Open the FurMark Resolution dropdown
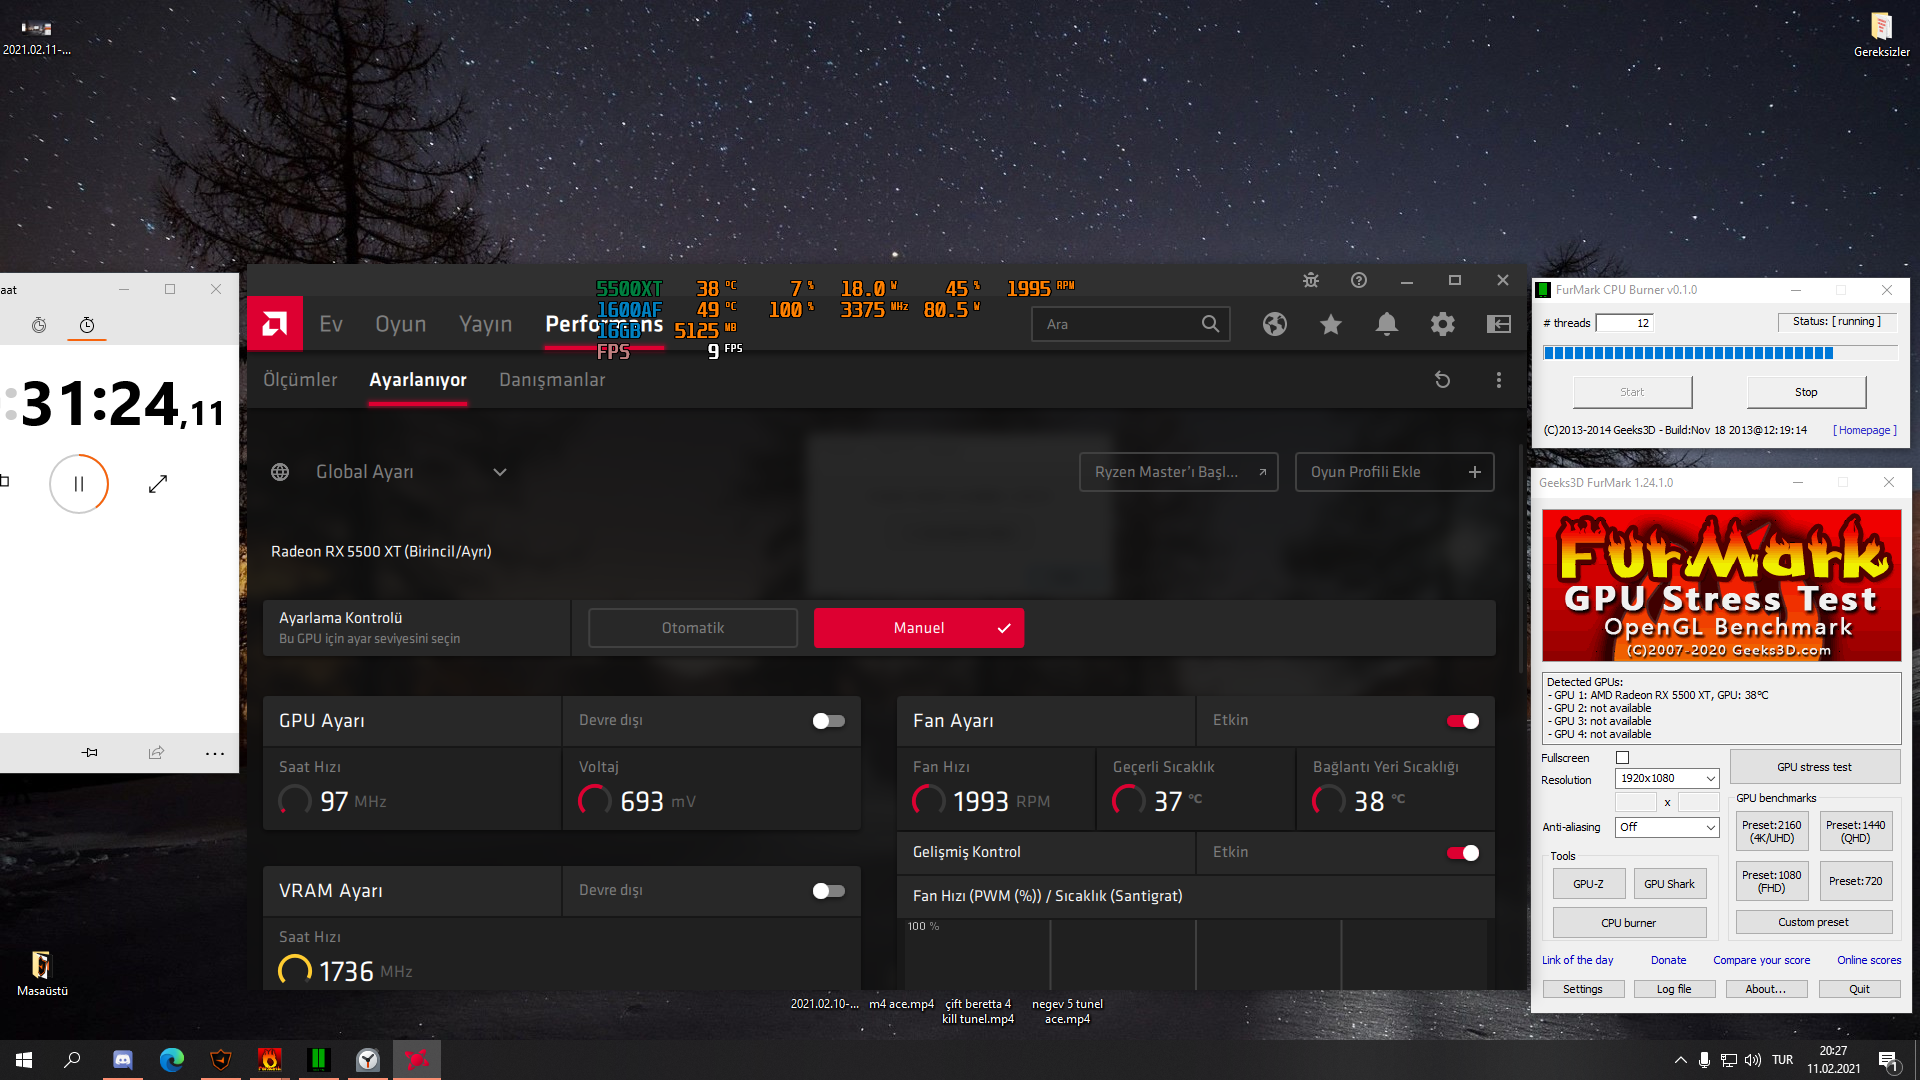 coord(1666,779)
